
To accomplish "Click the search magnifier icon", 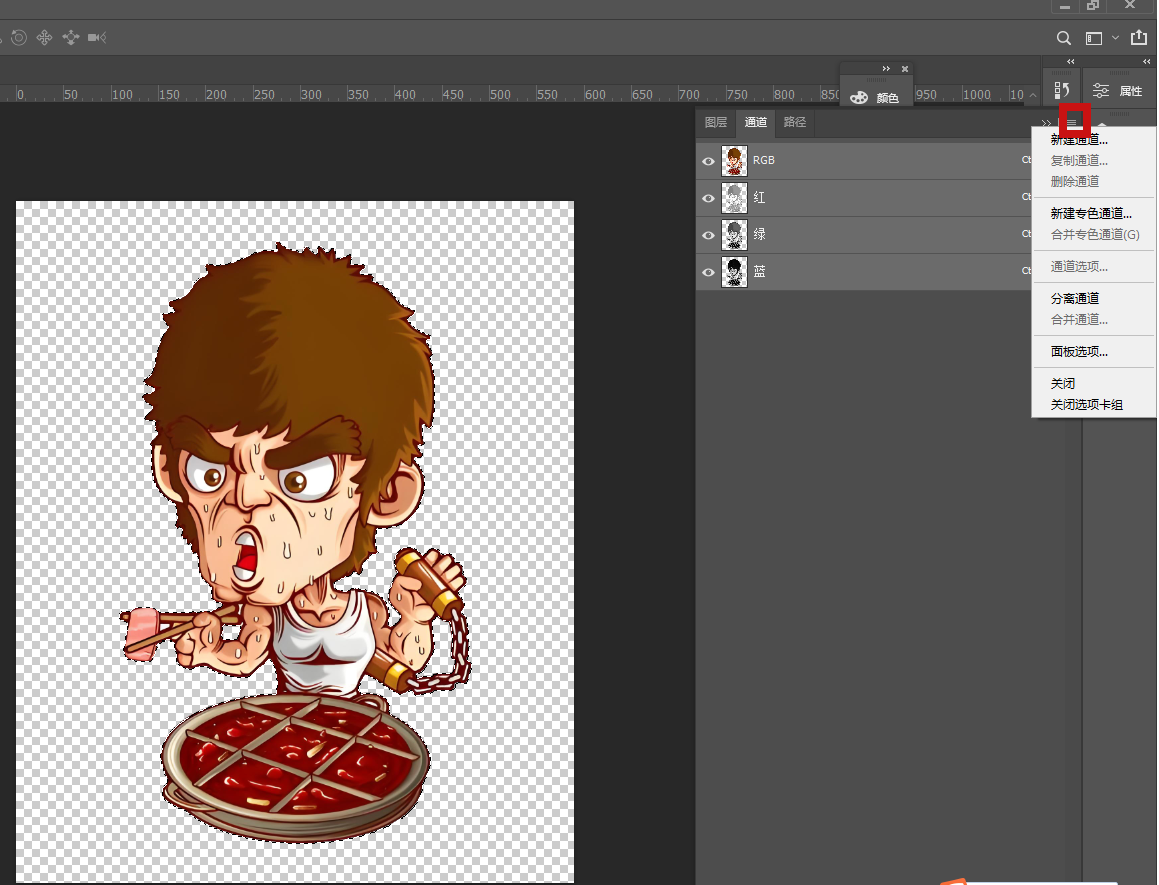I will pyautogui.click(x=1064, y=38).
